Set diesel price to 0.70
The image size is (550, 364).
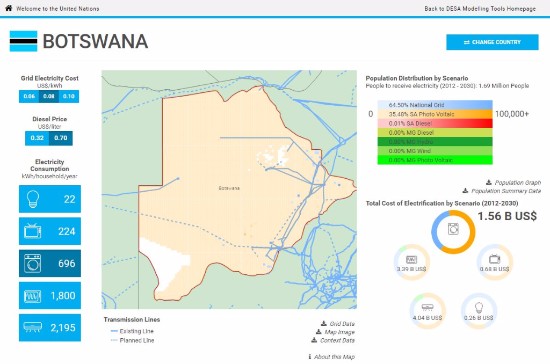click(61, 138)
